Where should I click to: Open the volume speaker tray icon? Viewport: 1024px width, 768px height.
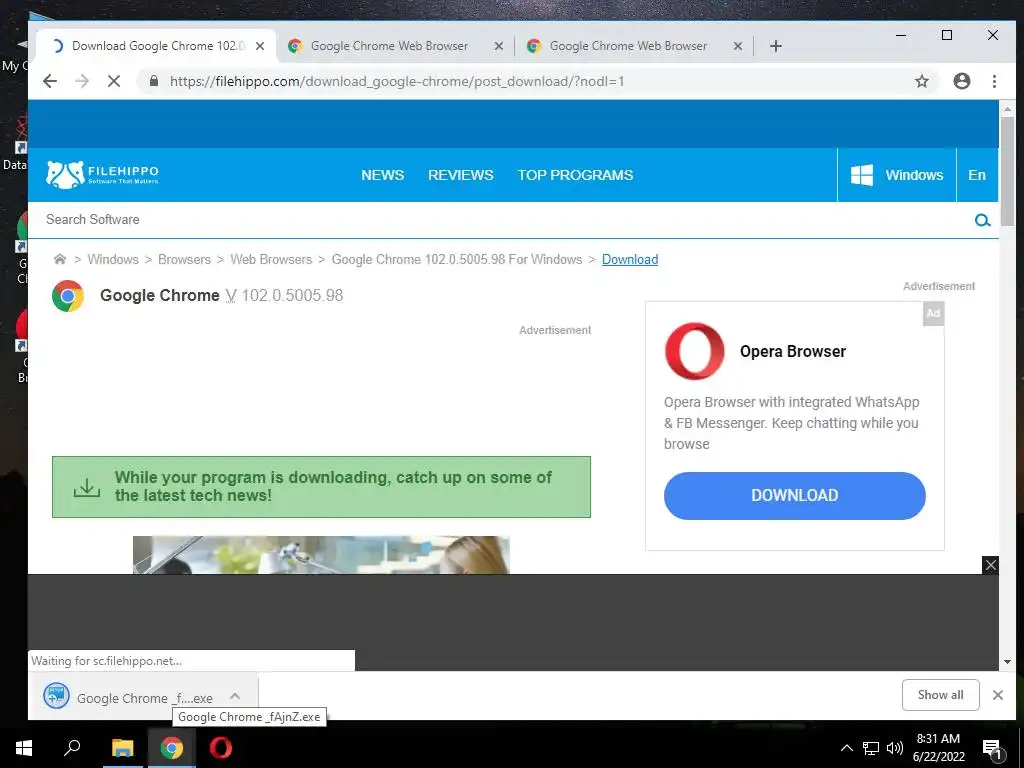click(895, 748)
